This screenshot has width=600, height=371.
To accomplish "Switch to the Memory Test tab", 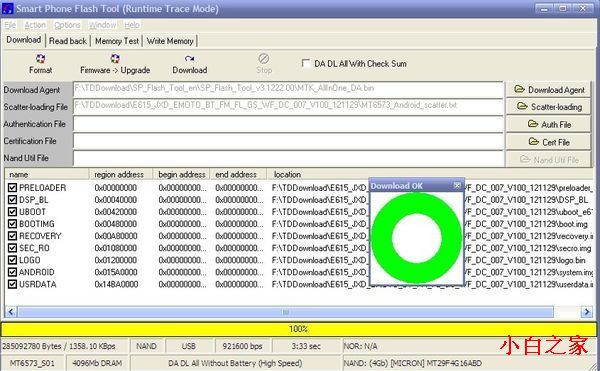I will tap(117, 41).
